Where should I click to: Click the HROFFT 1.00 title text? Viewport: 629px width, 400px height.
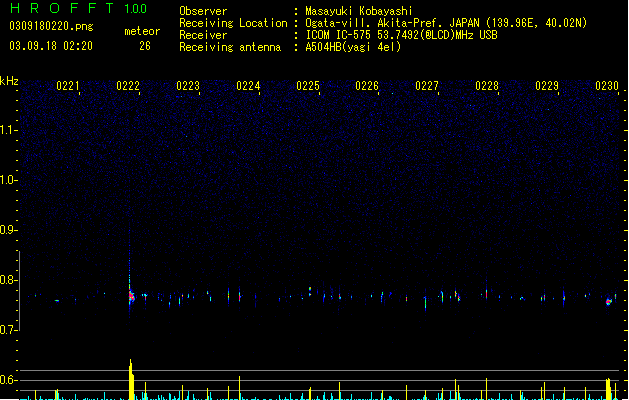point(79,8)
